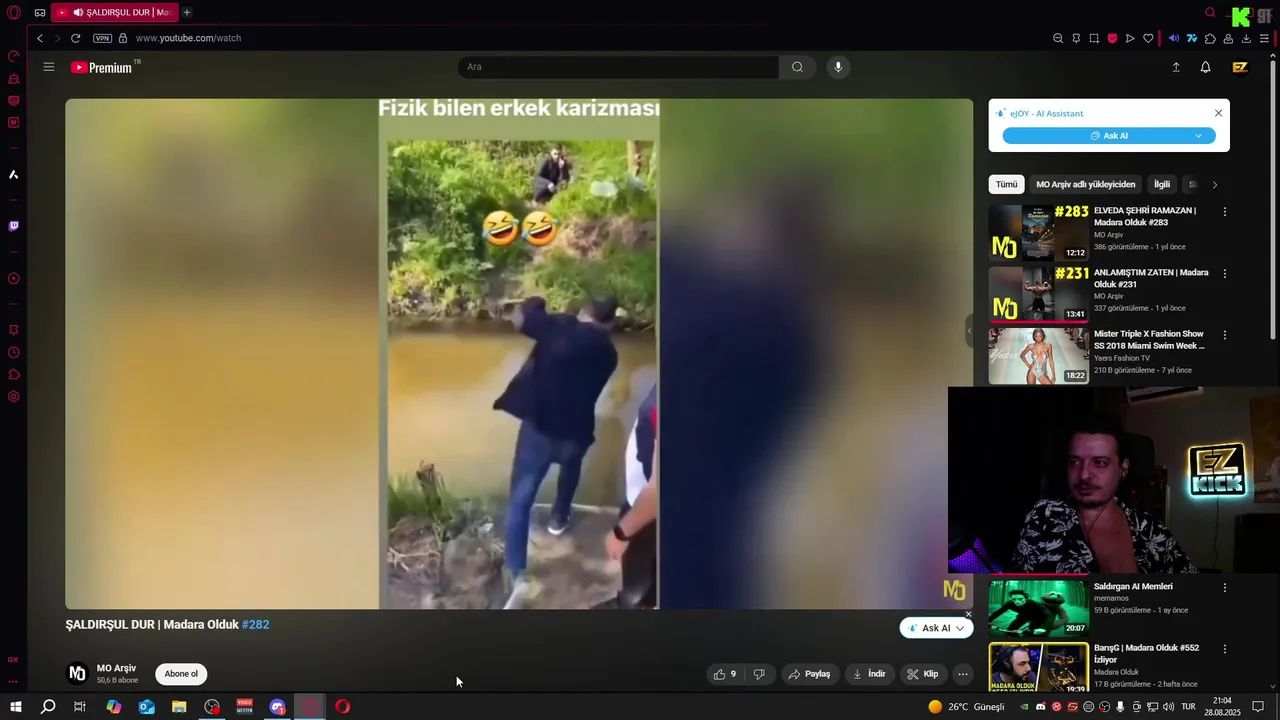Open ANLAMIŞTIM ZATEN #231 video title

[1150, 278]
